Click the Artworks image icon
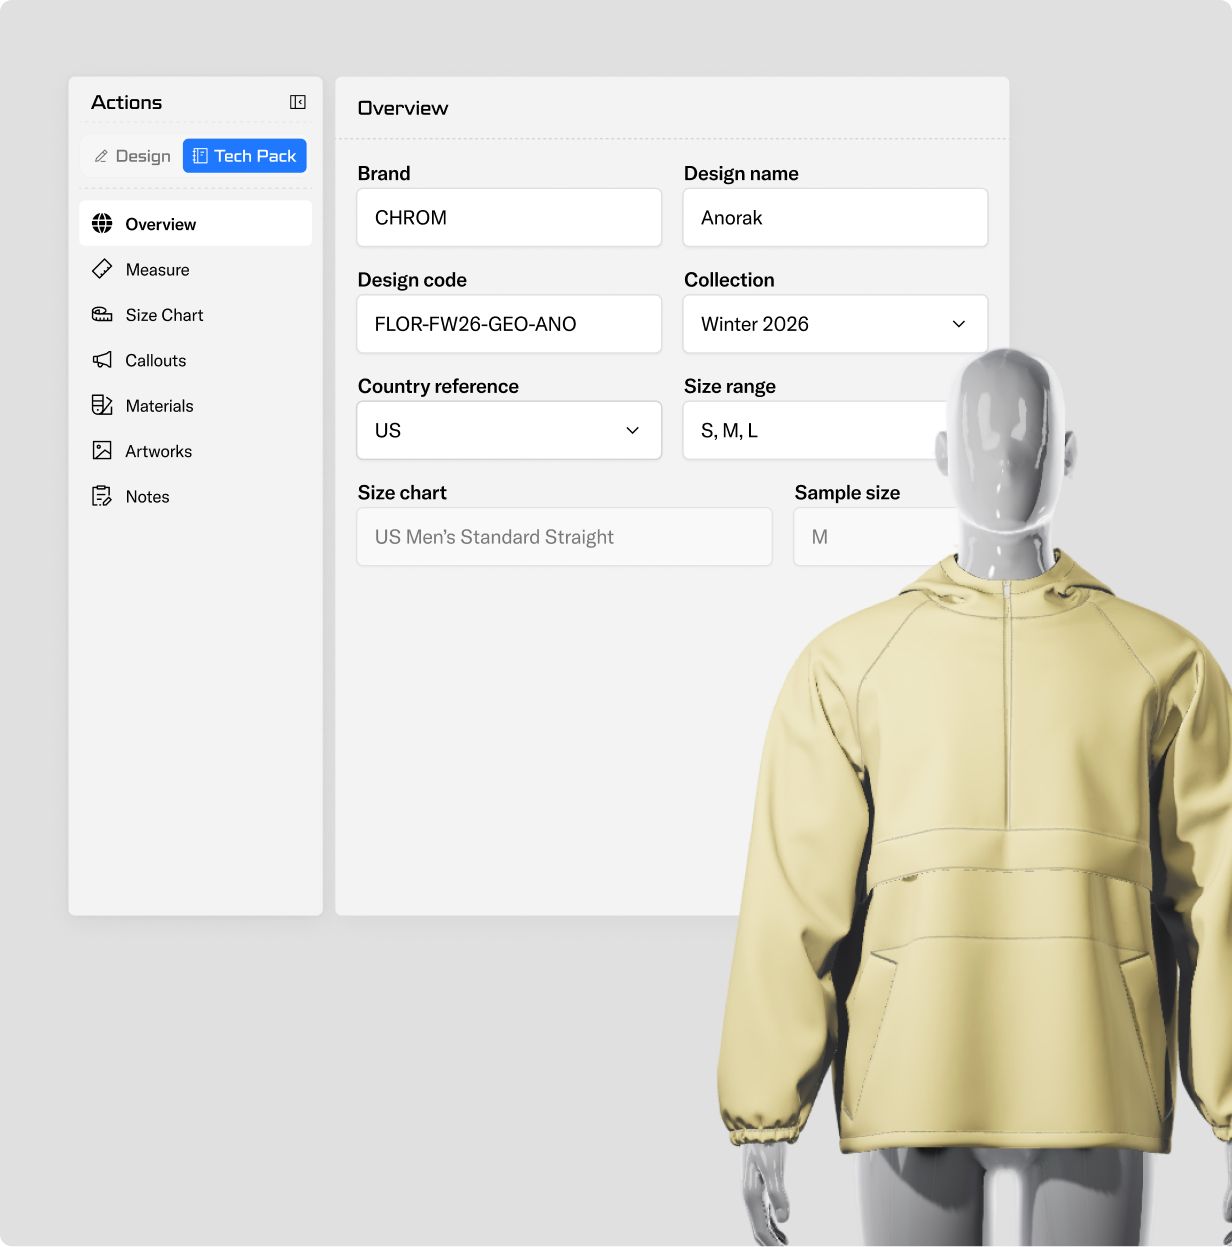The width and height of the screenshot is (1232, 1247). click(x=102, y=451)
